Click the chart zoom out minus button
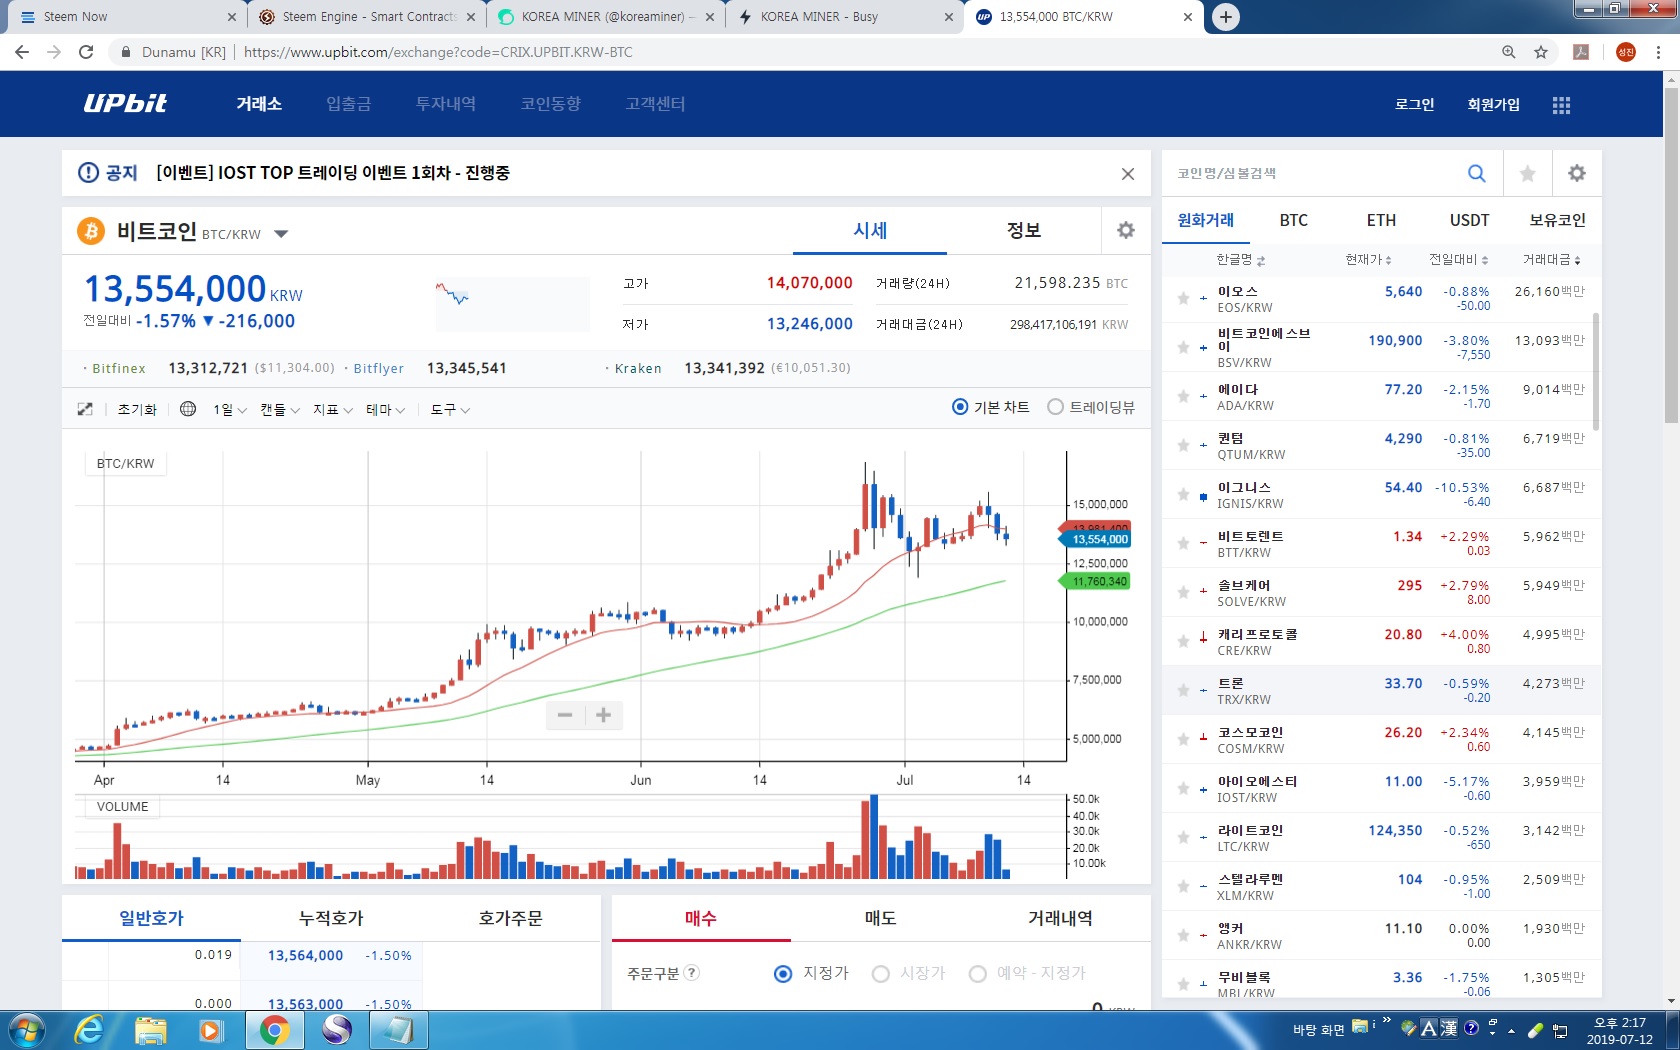 click(565, 715)
